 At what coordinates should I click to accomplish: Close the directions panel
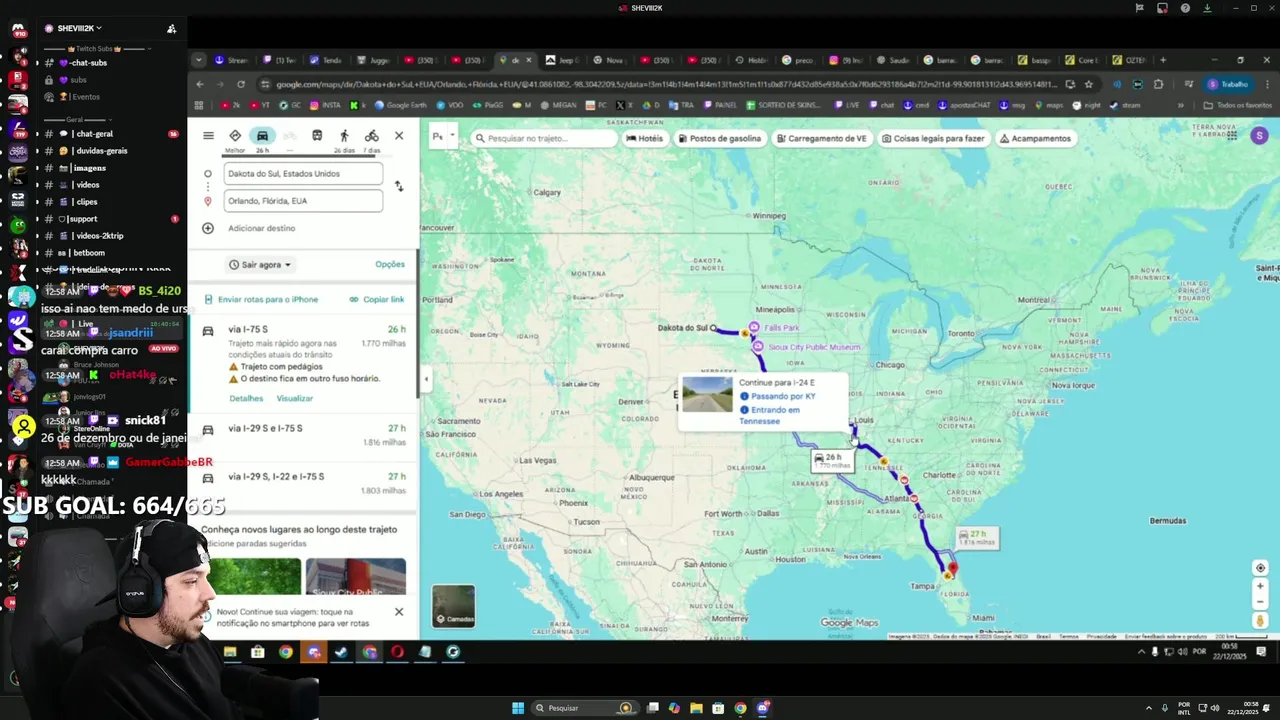coord(399,136)
